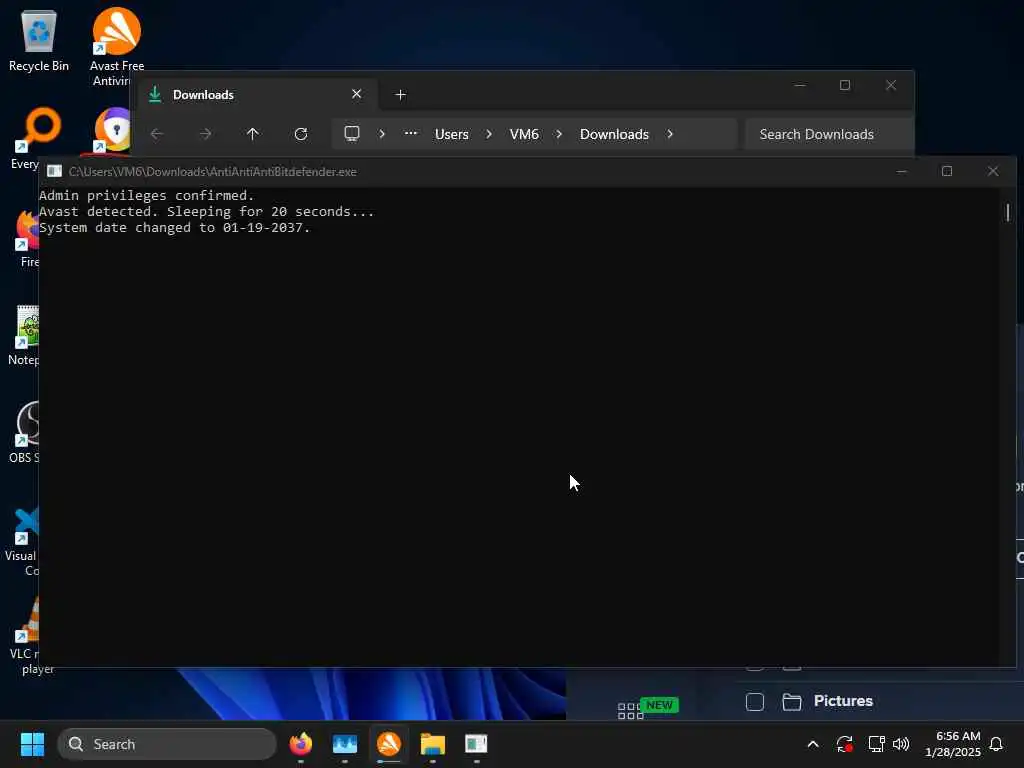Go up one folder in Explorer
The width and height of the screenshot is (1024, 768).
coord(253,134)
